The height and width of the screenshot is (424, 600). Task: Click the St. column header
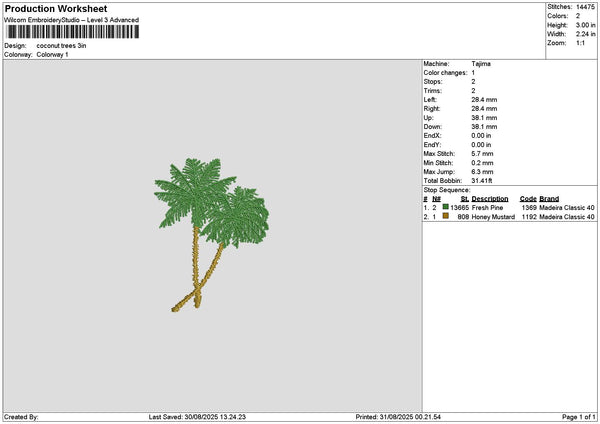click(465, 199)
